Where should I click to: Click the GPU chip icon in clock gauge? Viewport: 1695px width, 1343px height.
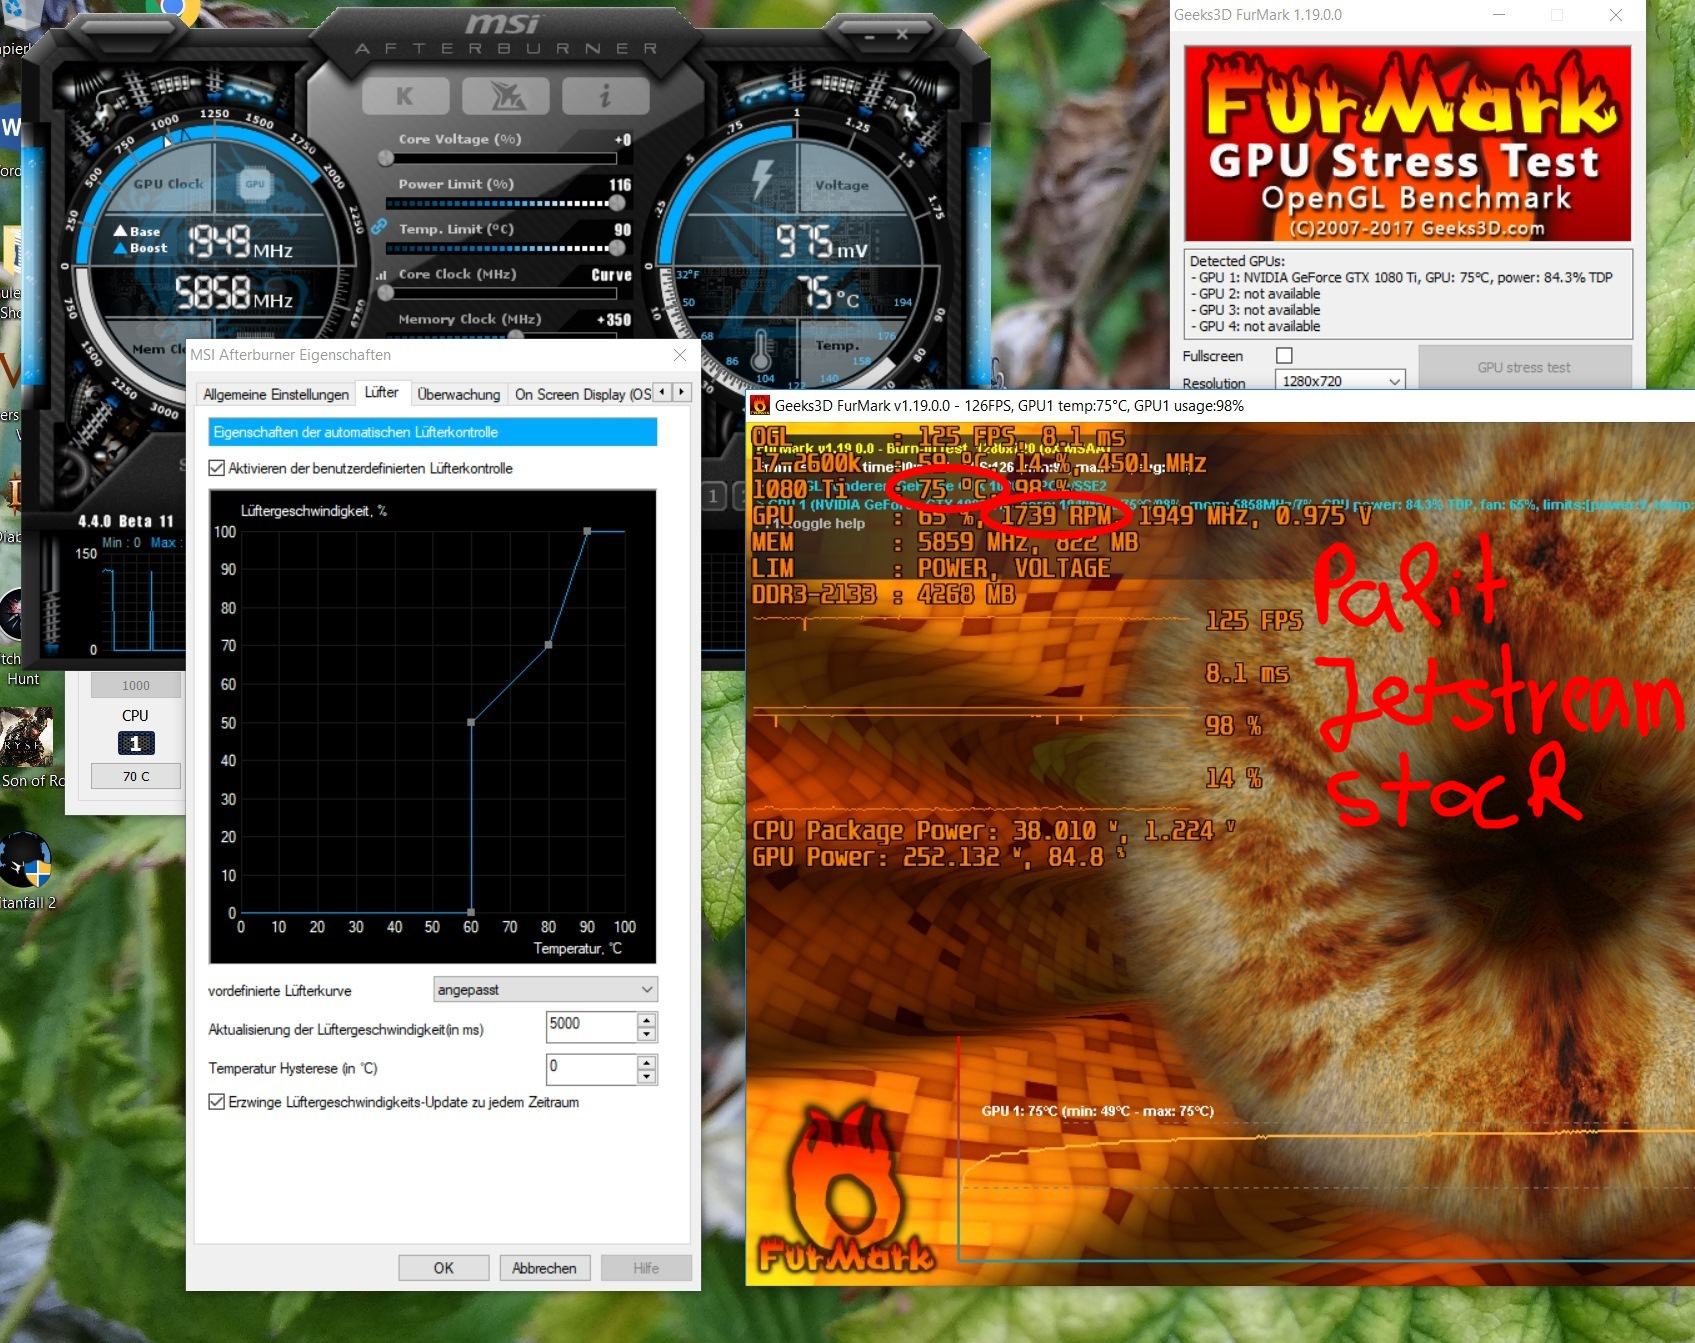255,184
